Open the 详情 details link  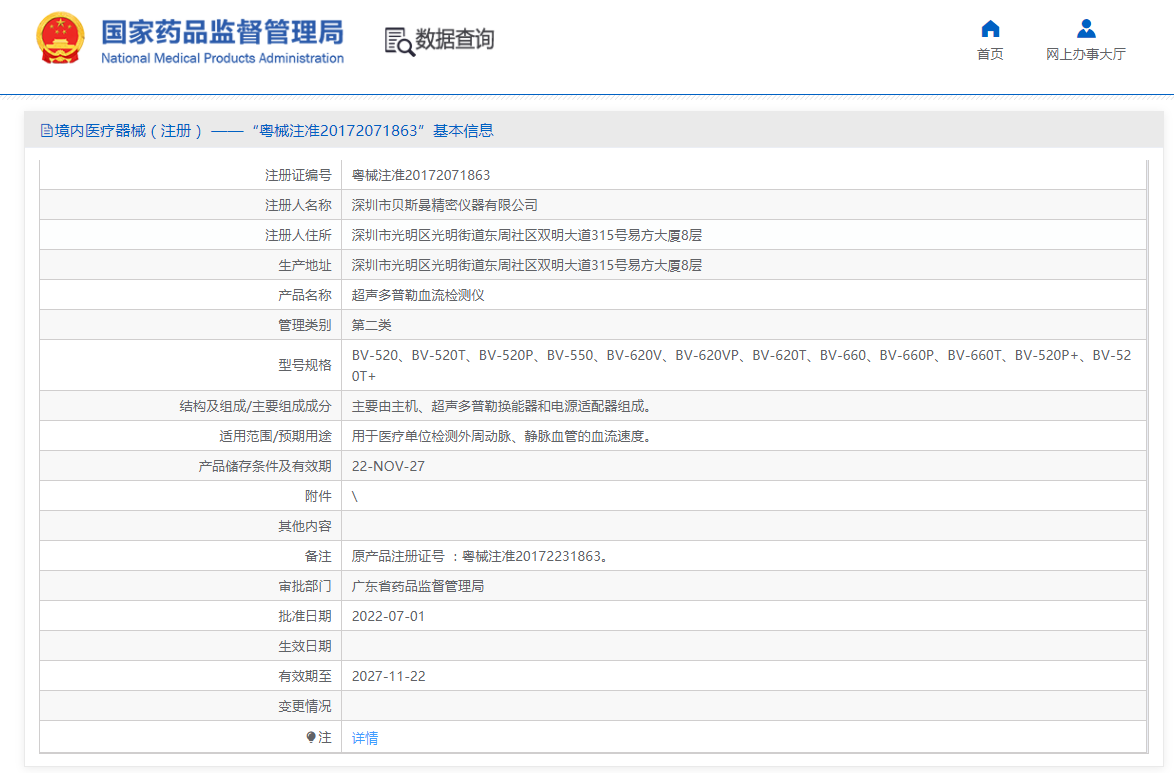click(x=365, y=738)
